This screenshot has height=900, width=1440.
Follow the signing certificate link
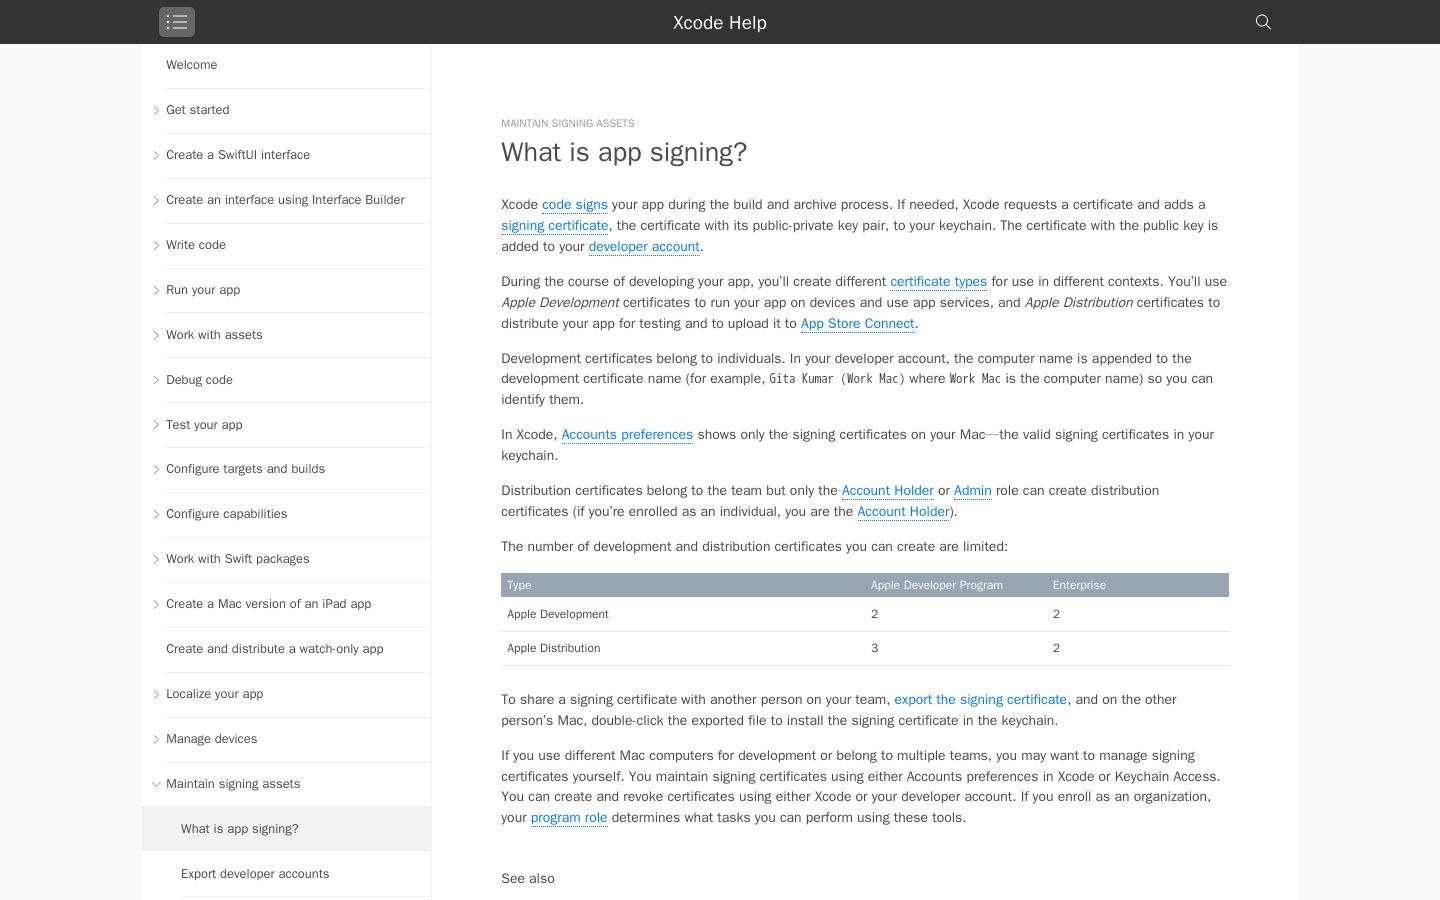coord(555,226)
